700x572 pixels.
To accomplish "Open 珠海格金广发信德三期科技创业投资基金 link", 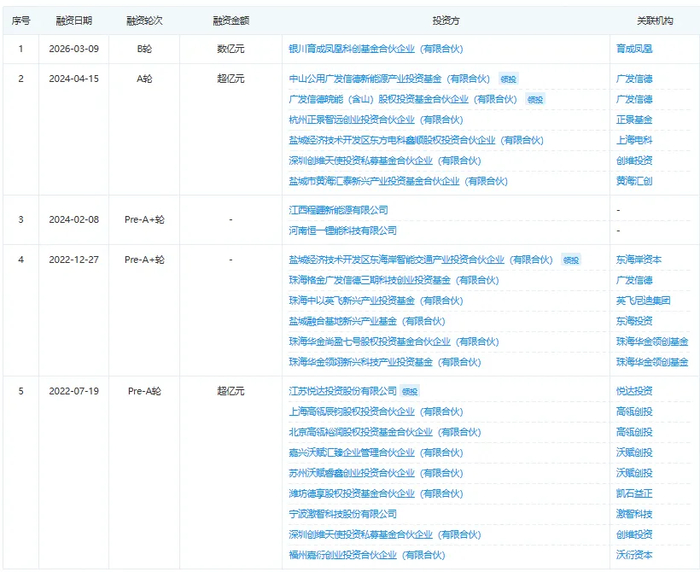I will tap(394, 280).
